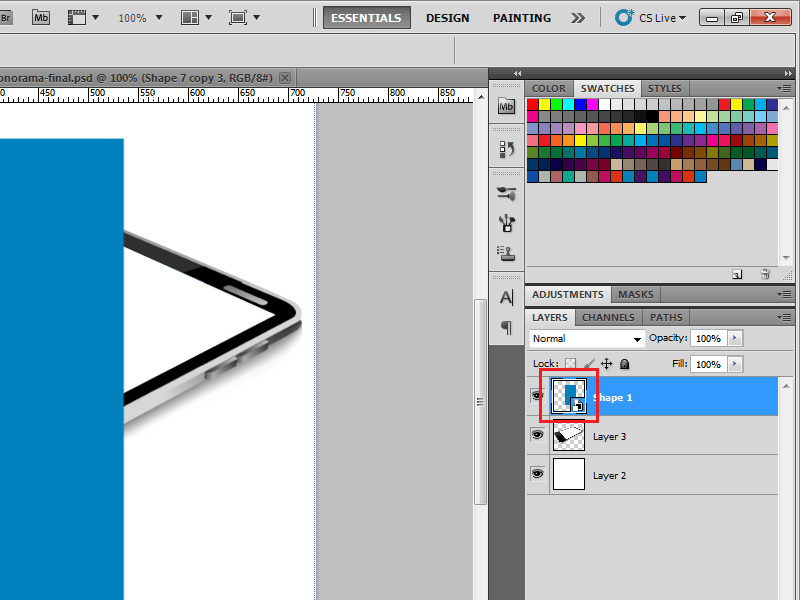800x600 pixels.
Task: Open the Paragraph panel icon
Action: [x=506, y=328]
